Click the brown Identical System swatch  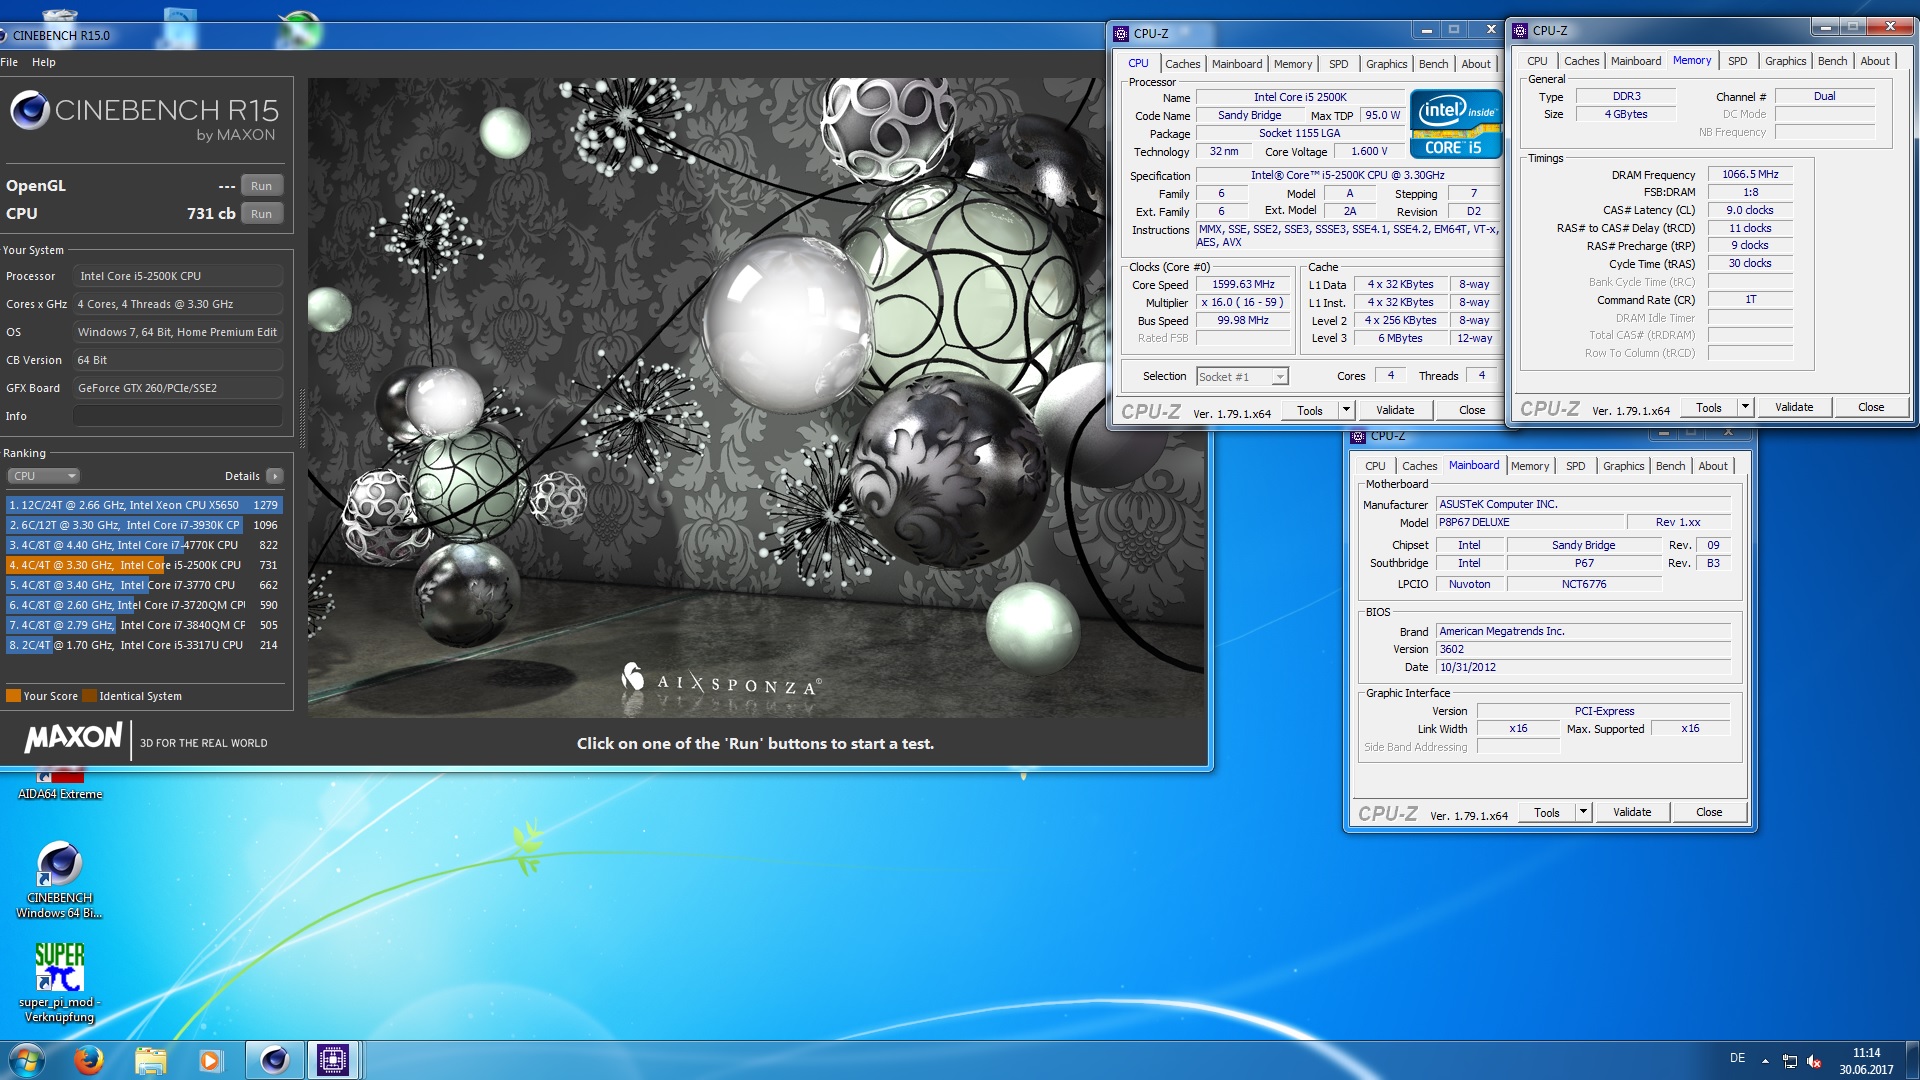[90, 696]
